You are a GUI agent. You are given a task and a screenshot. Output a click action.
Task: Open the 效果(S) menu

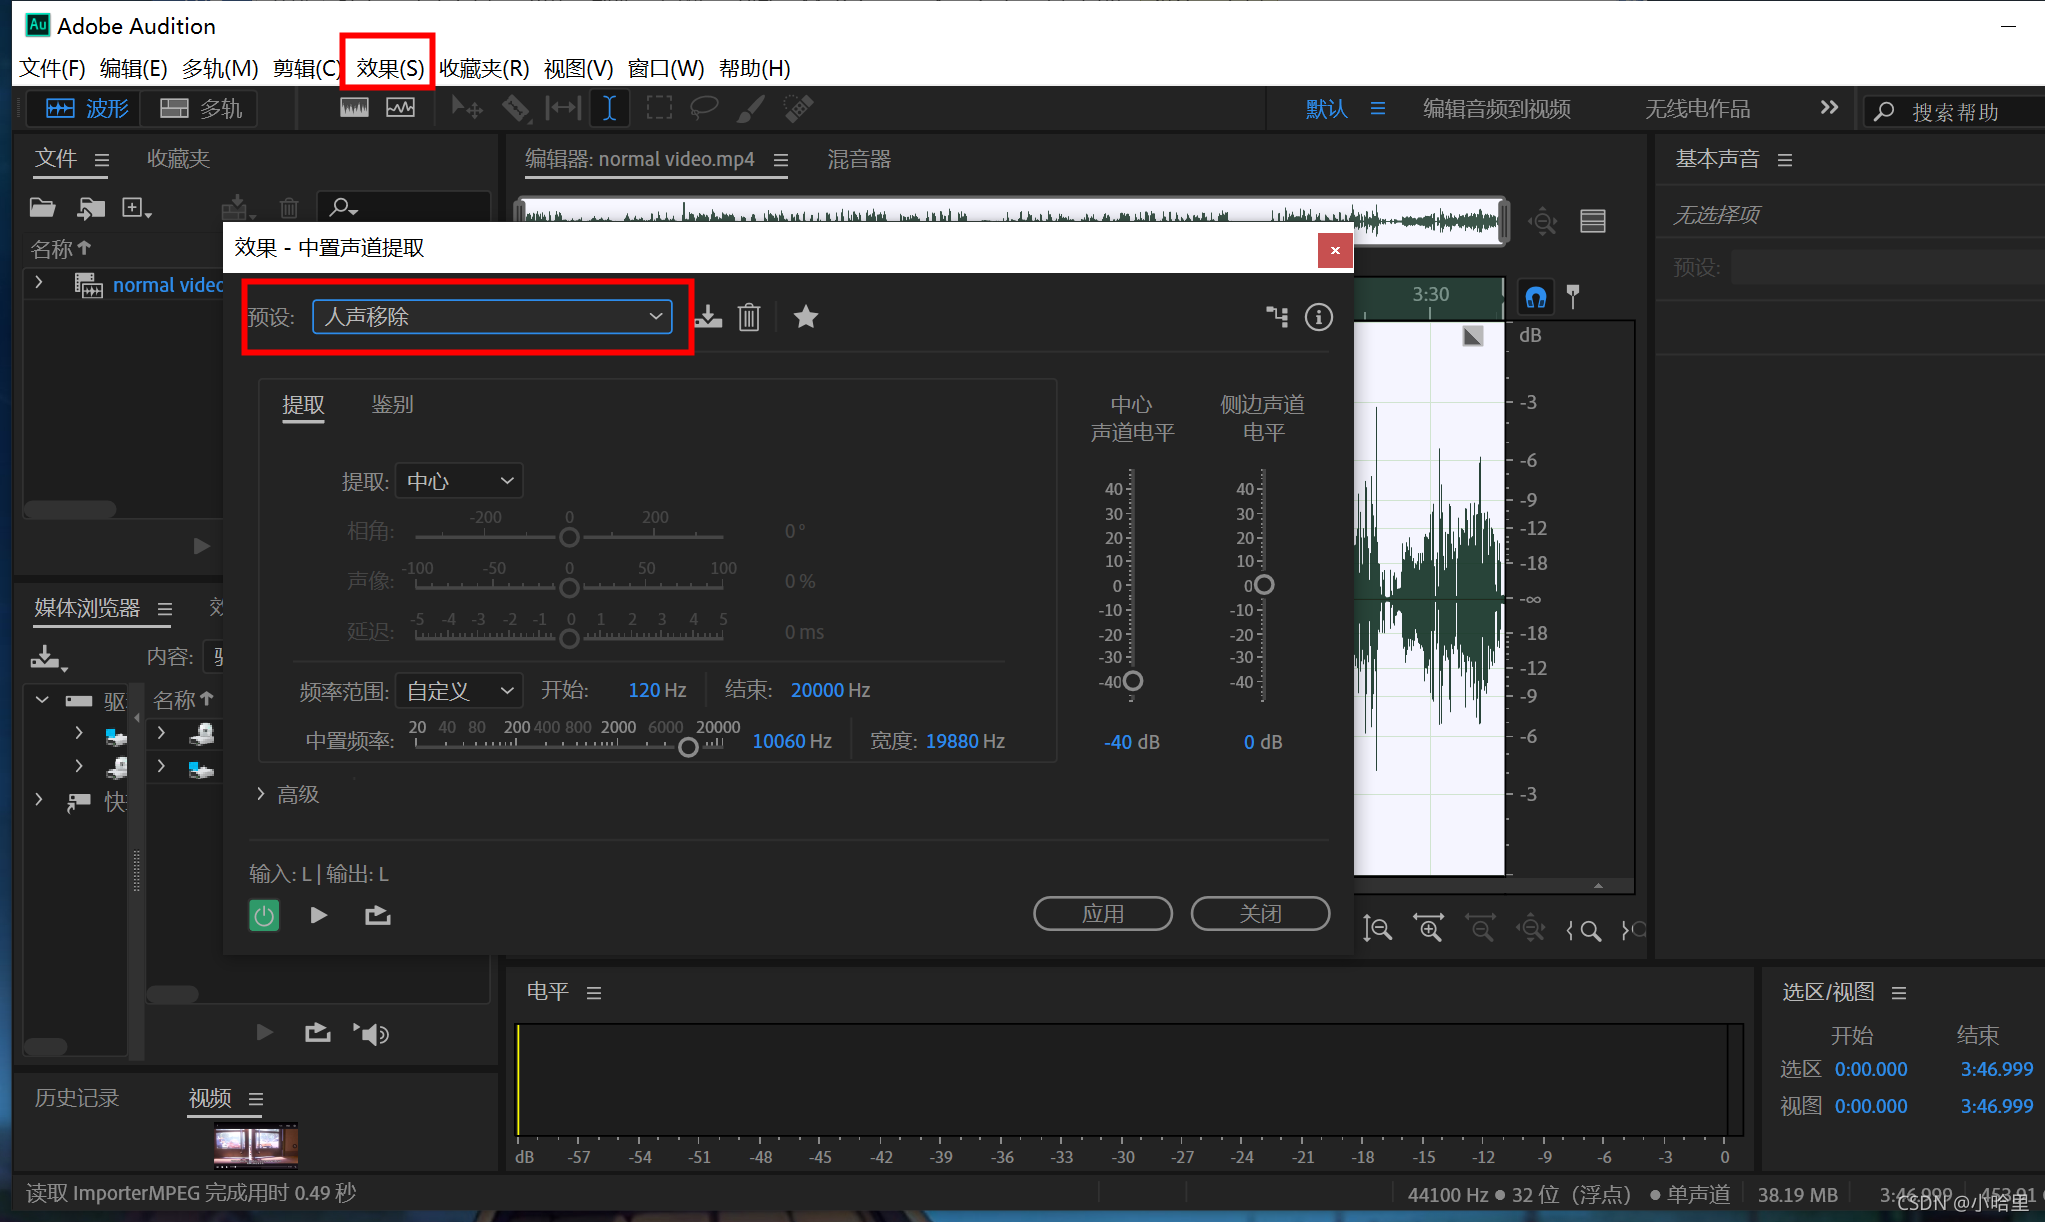tap(389, 68)
